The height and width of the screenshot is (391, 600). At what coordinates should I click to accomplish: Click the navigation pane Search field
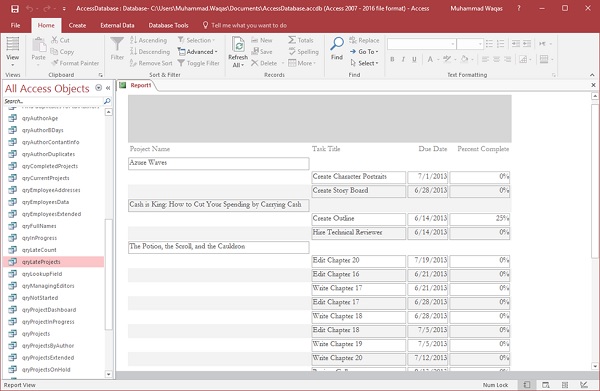click(x=53, y=101)
